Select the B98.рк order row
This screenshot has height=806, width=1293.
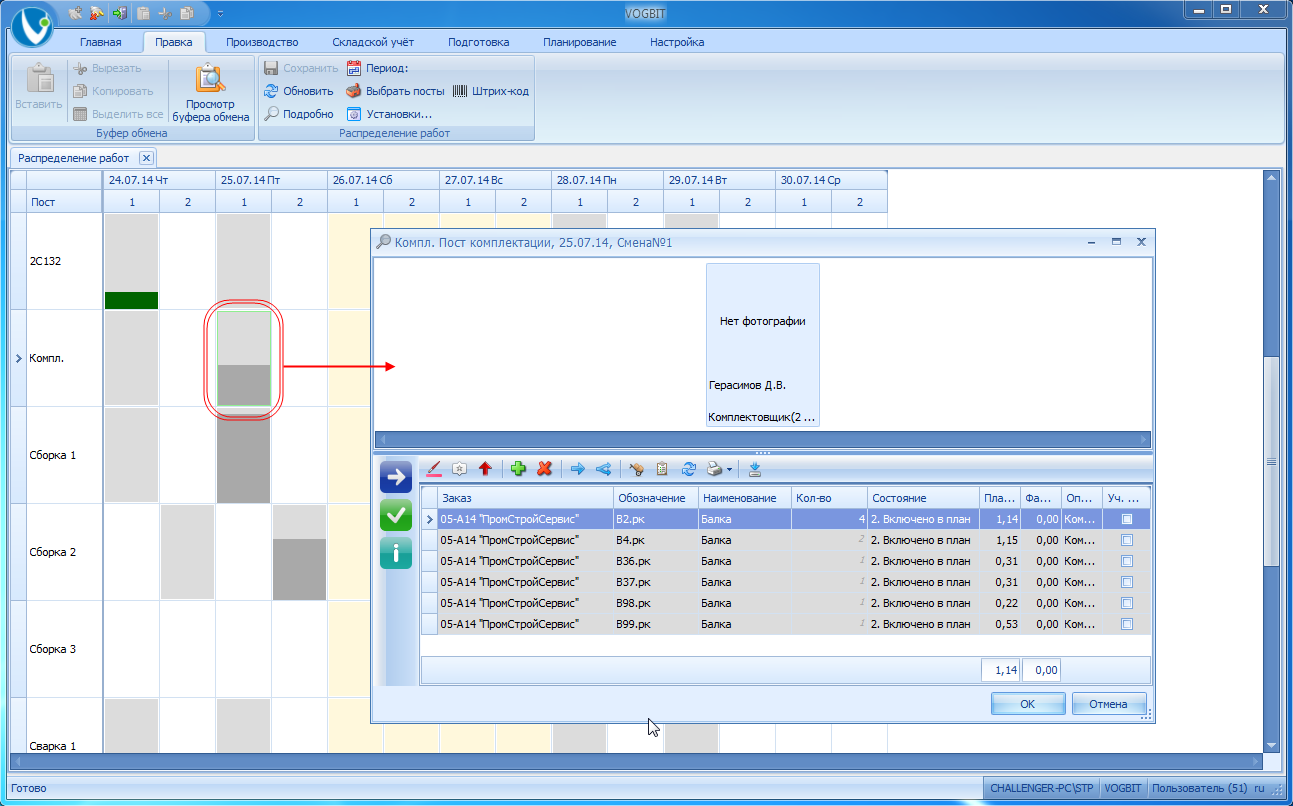point(785,603)
